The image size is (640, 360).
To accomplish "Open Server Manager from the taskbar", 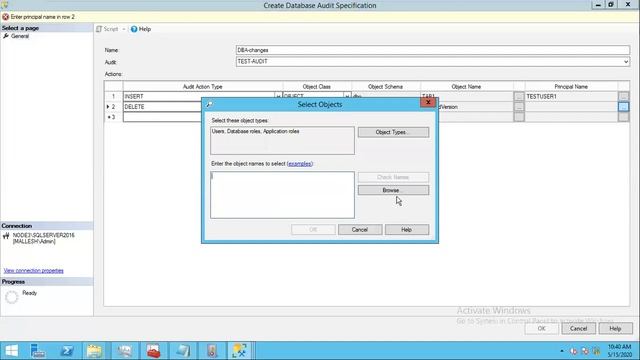I will click(x=38, y=351).
